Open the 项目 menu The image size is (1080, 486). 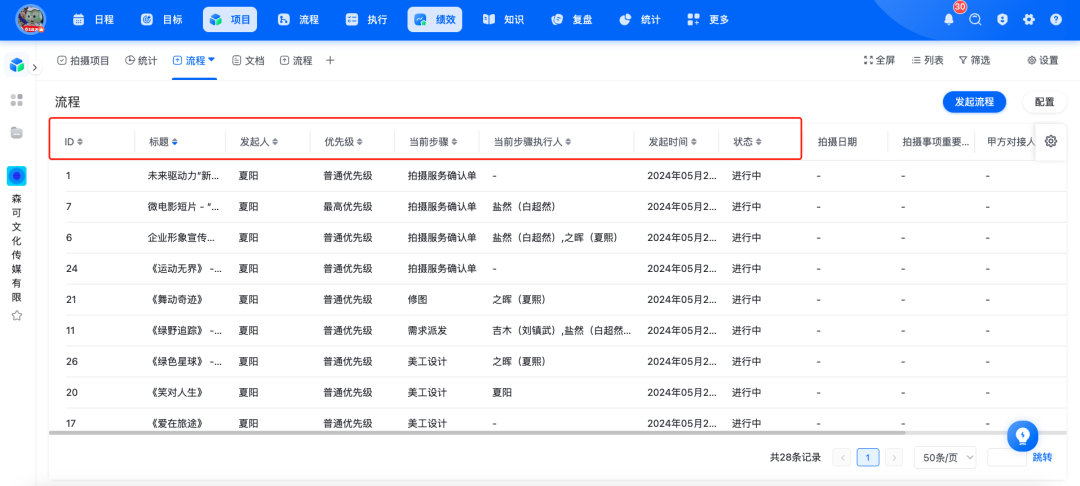point(230,19)
